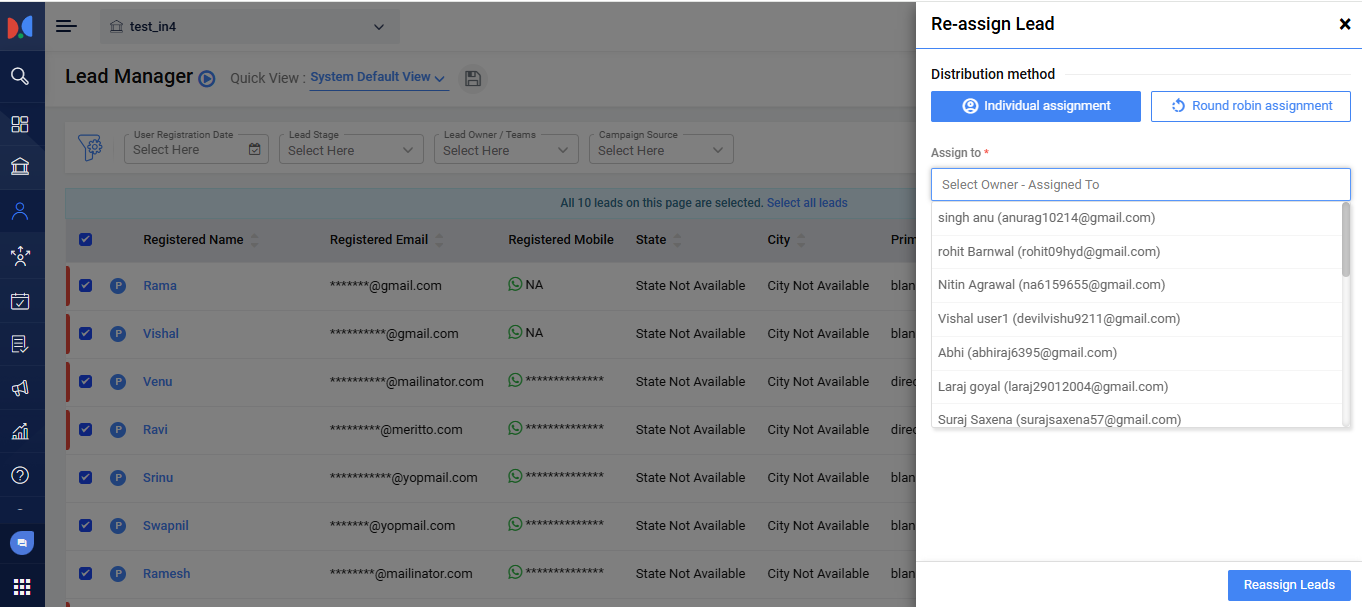Toggle the checkbox for lead Srinu
Screen dimensions: 1362x607
85,477
